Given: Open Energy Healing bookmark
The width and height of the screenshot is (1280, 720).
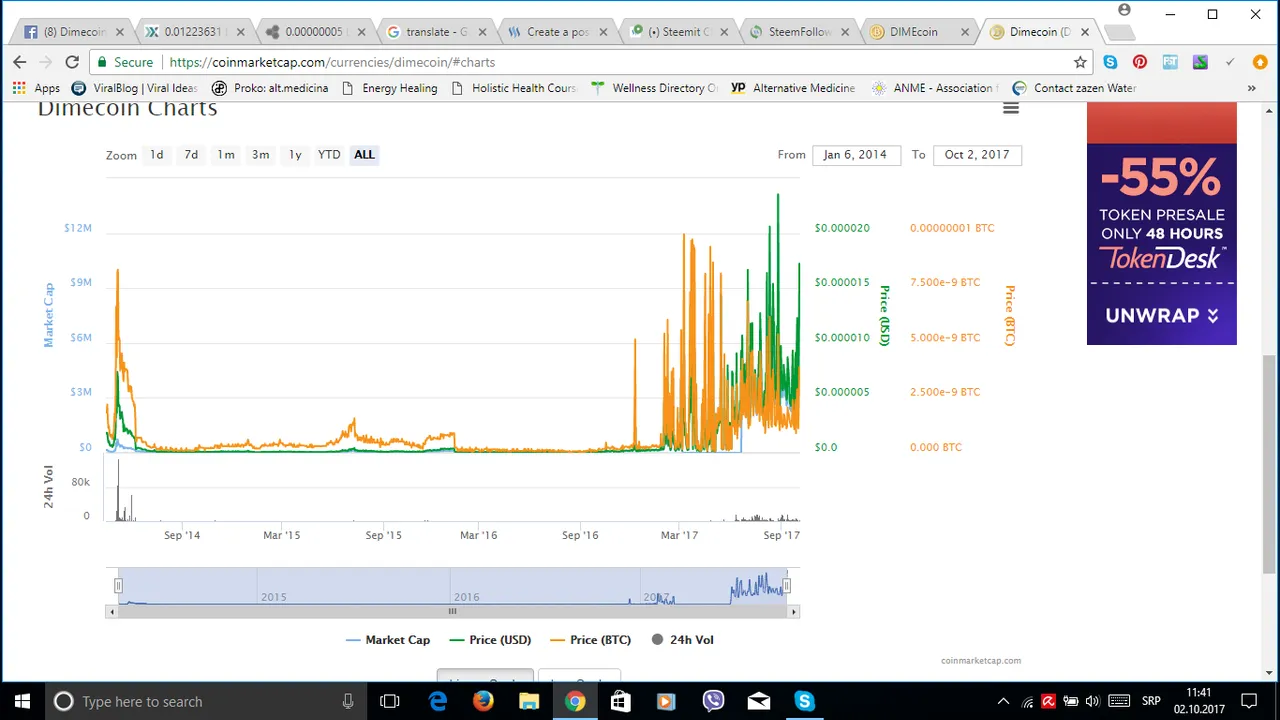Looking at the screenshot, I should [389, 88].
